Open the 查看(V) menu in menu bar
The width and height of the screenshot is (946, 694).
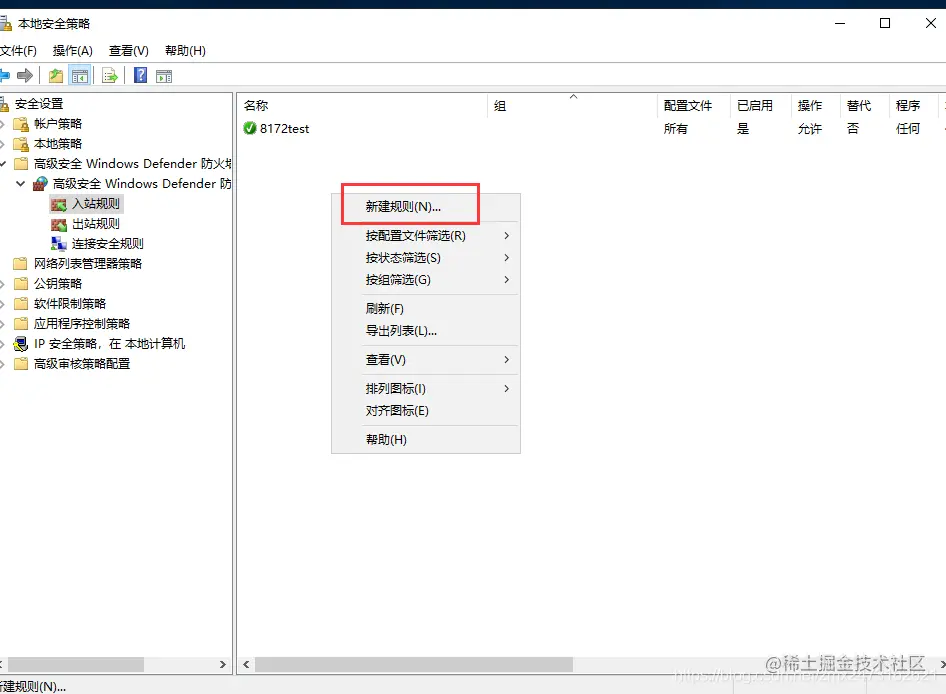[x=129, y=51]
